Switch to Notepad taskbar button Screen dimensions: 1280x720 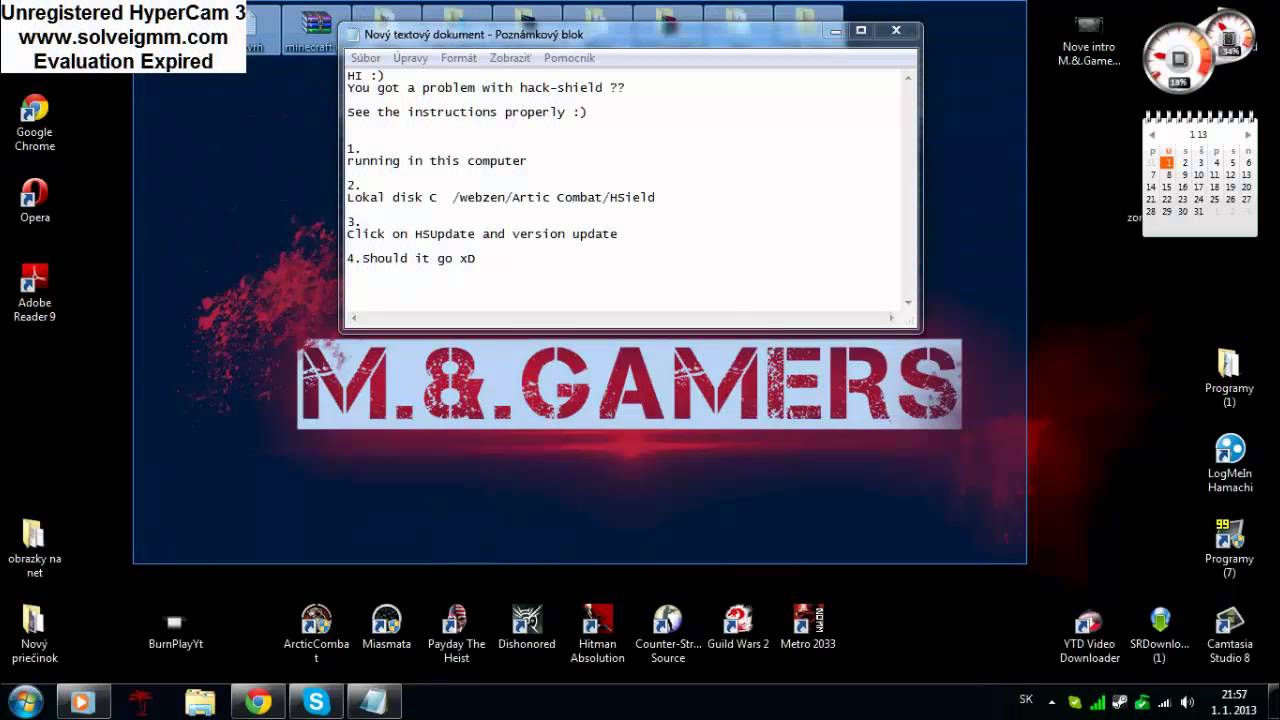click(x=375, y=702)
